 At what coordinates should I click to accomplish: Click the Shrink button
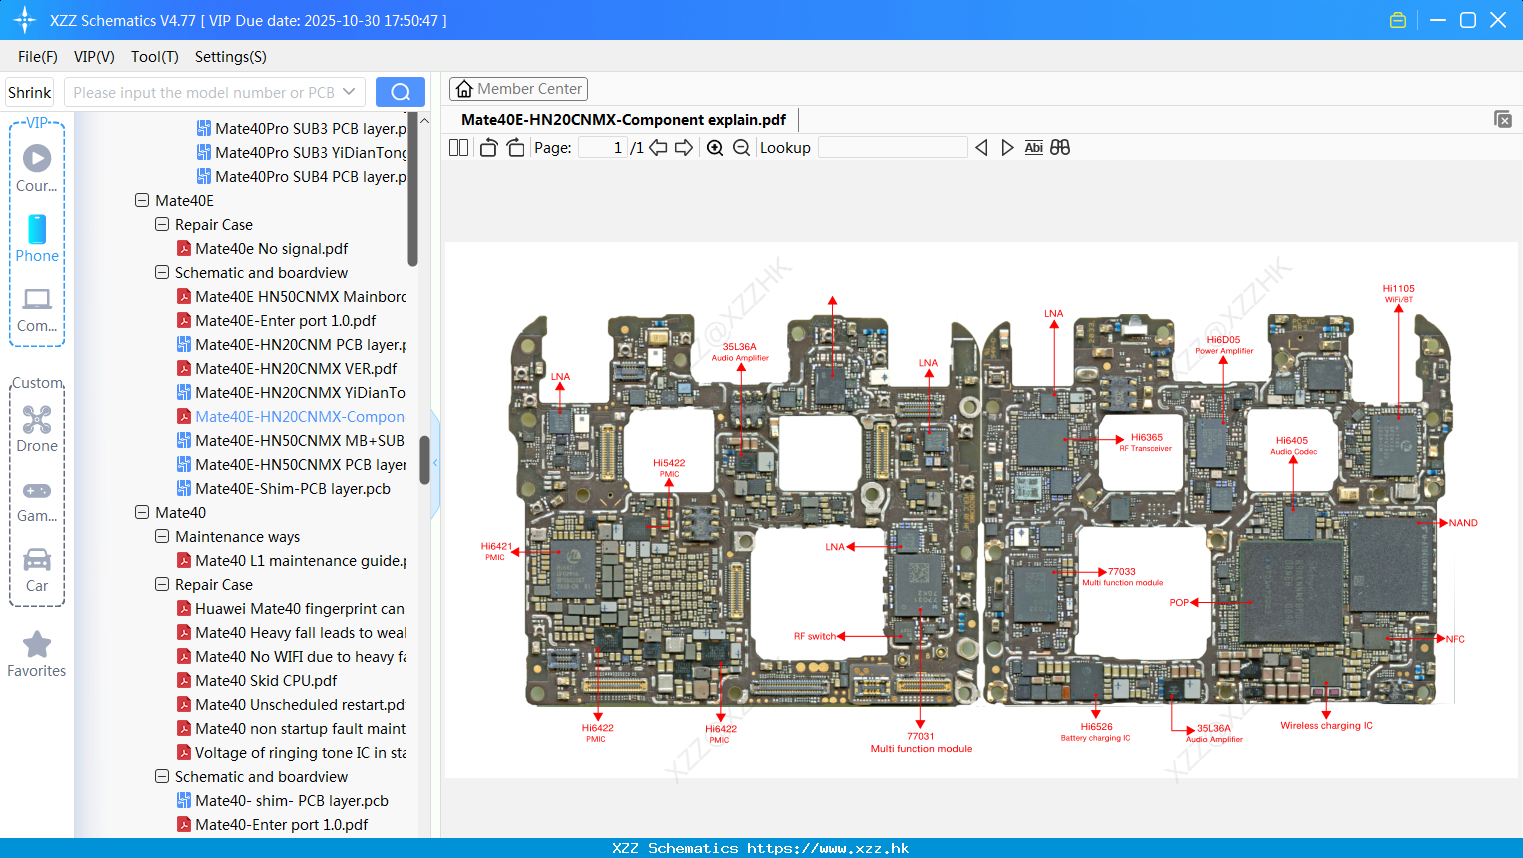[x=29, y=92]
